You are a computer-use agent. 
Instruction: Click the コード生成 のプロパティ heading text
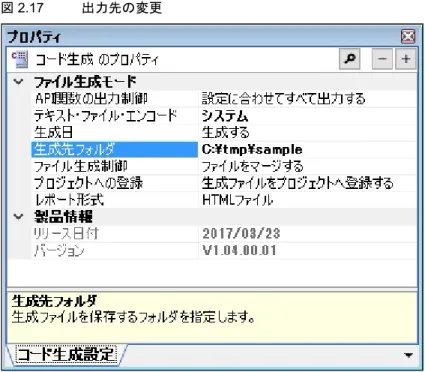[97, 60]
